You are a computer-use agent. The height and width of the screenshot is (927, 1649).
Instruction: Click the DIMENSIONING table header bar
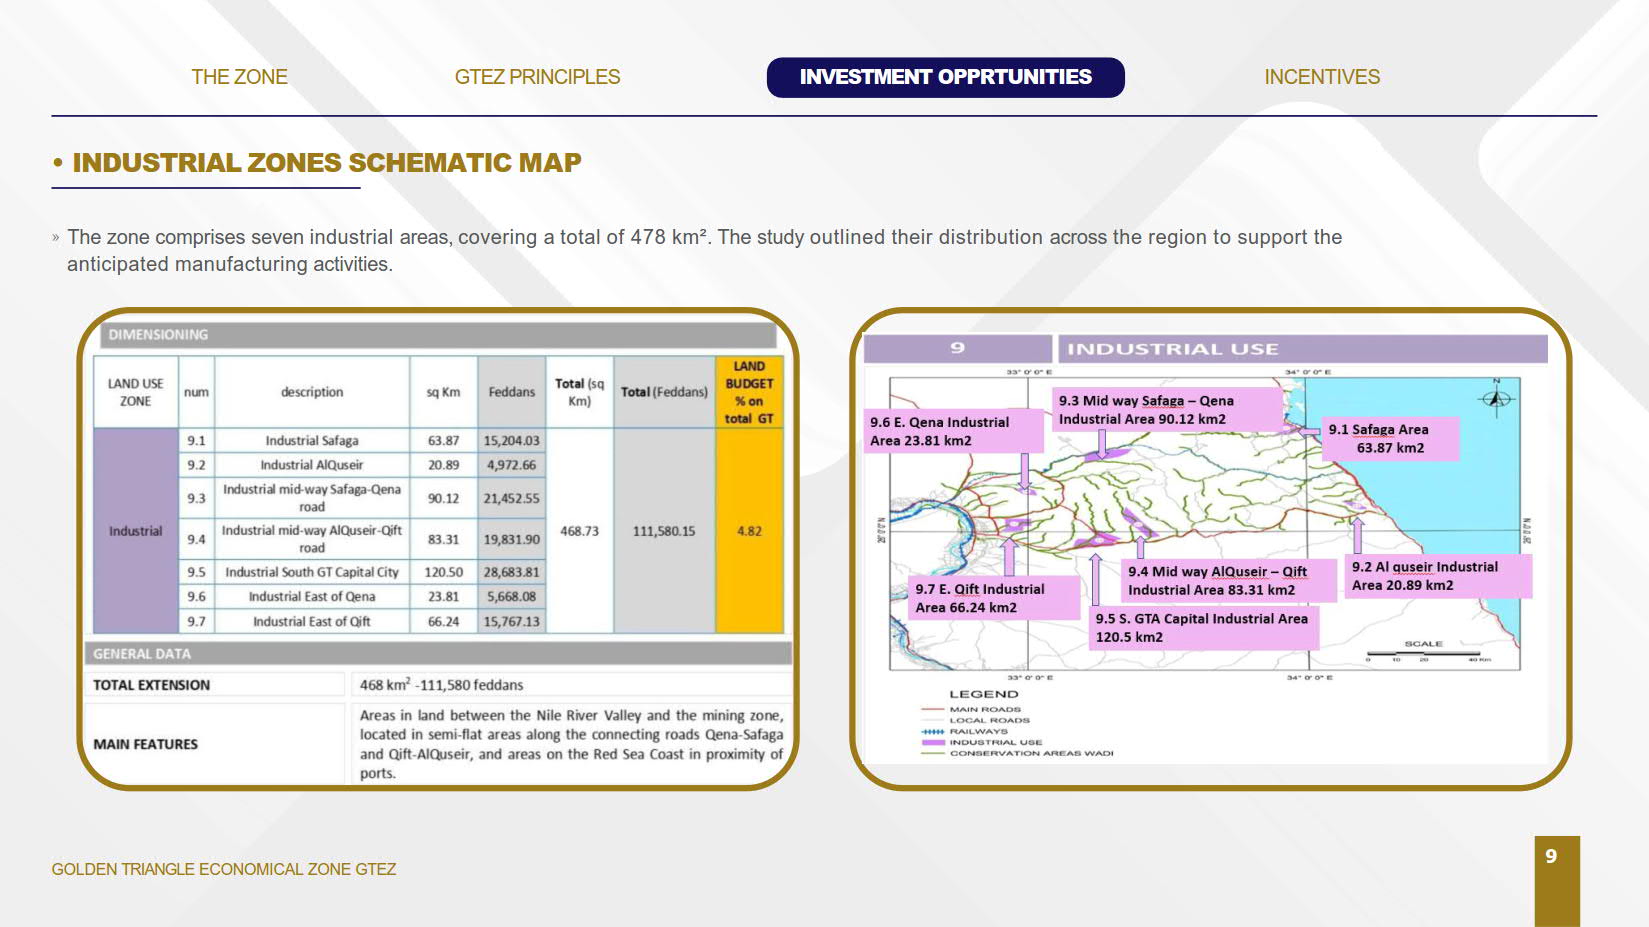tap(438, 335)
